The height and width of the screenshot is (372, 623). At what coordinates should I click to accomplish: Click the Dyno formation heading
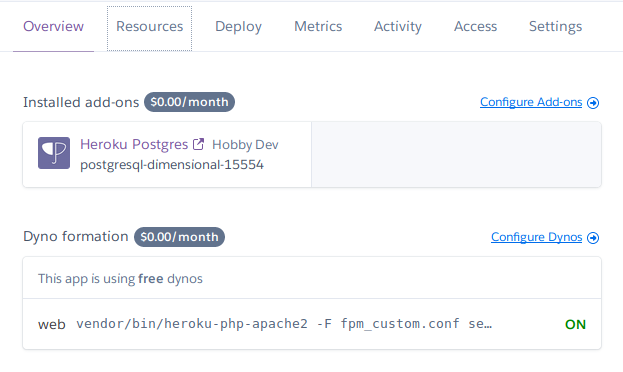point(75,236)
